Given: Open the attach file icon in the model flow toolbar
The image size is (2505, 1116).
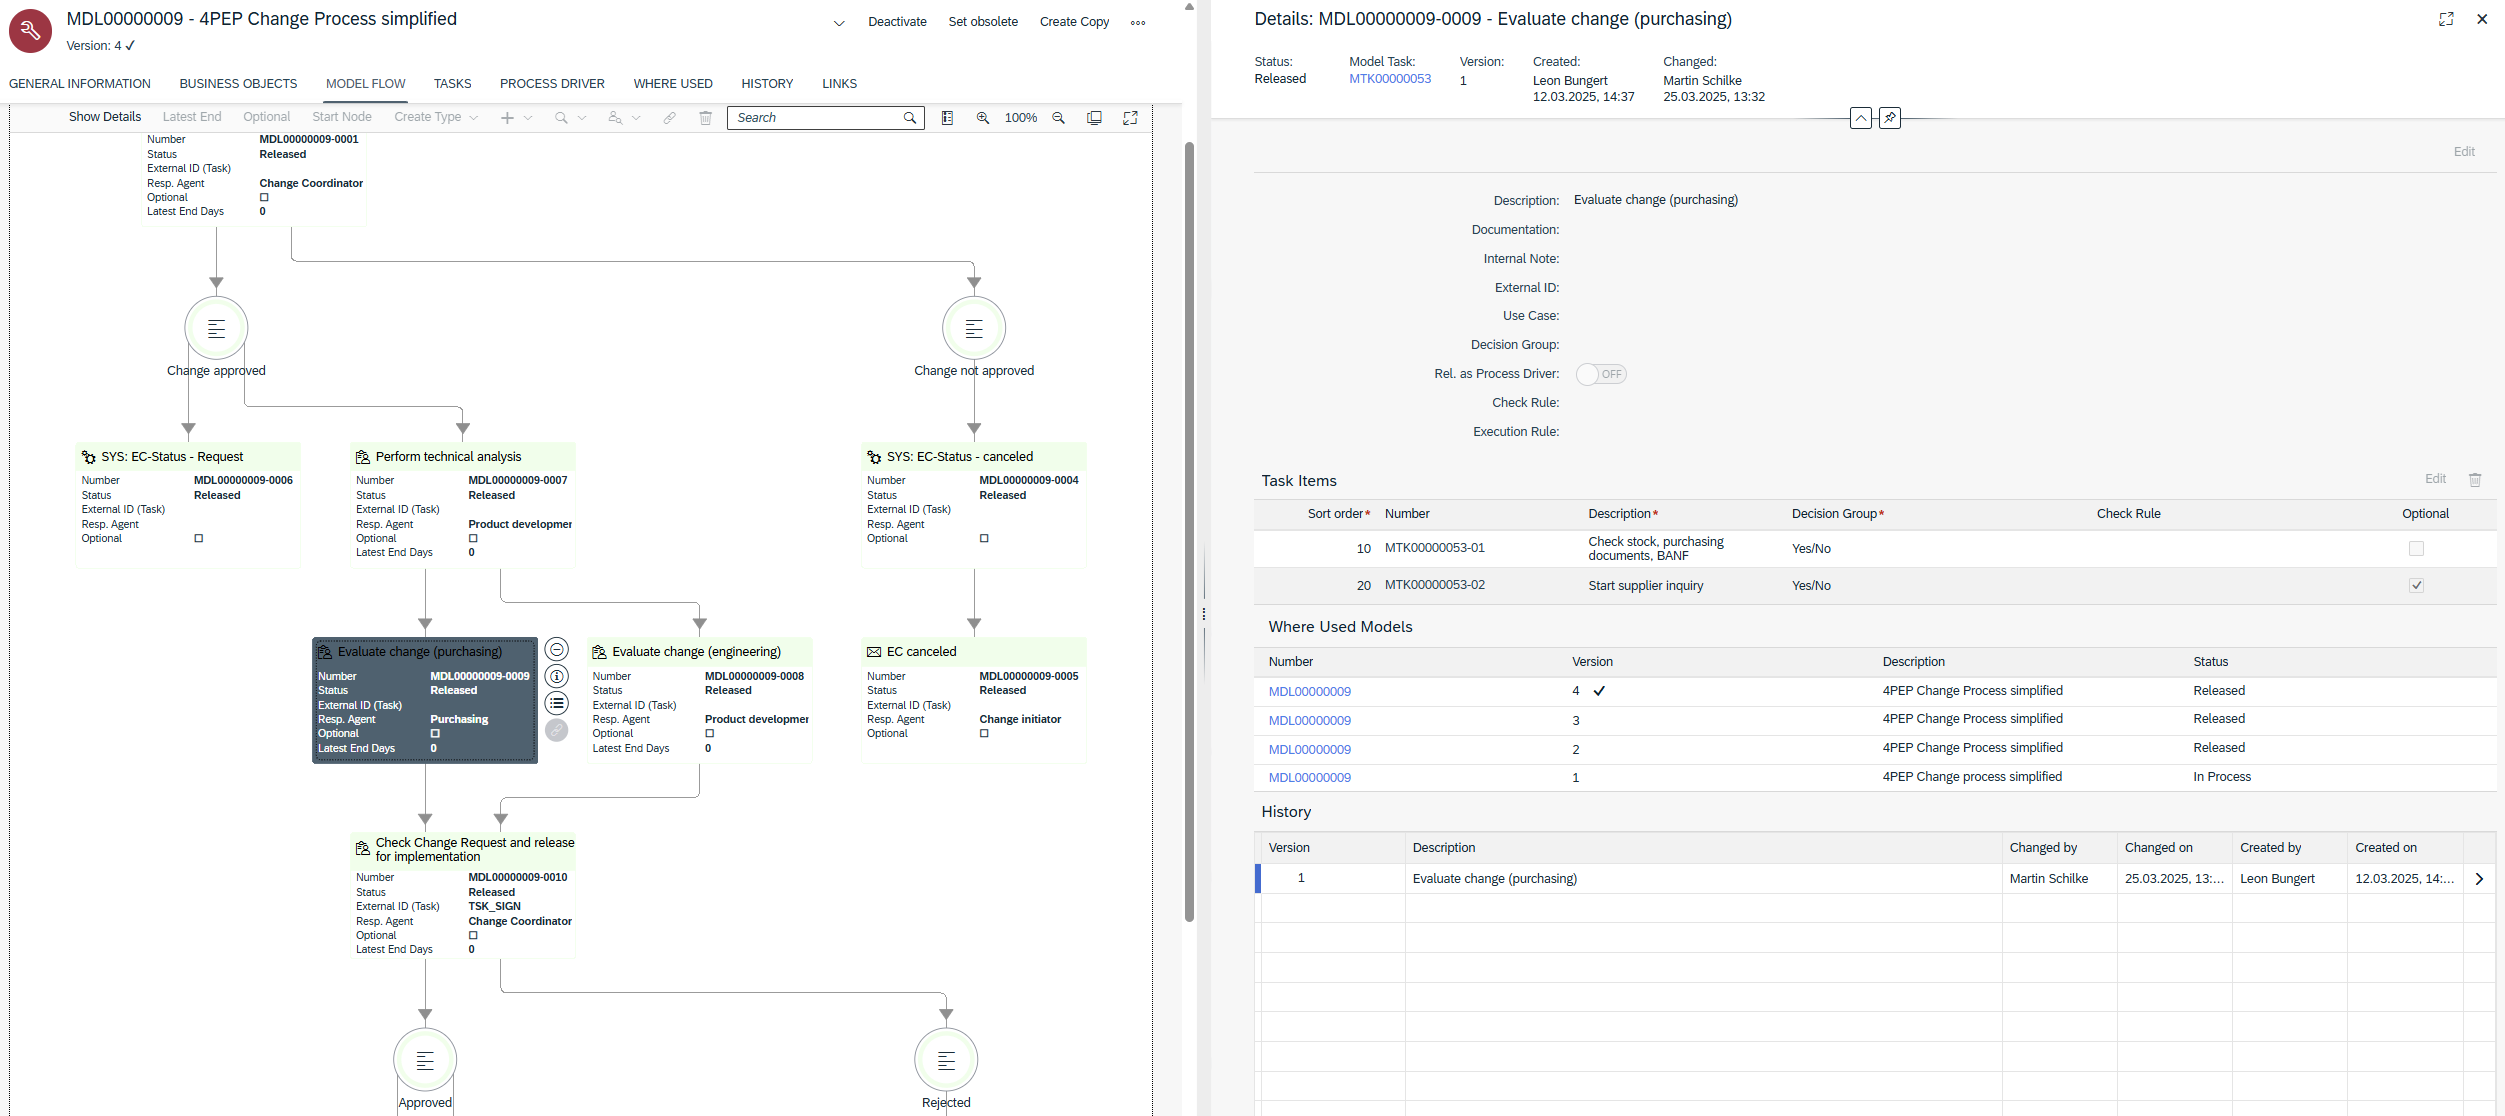Looking at the screenshot, I should [669, 117].
